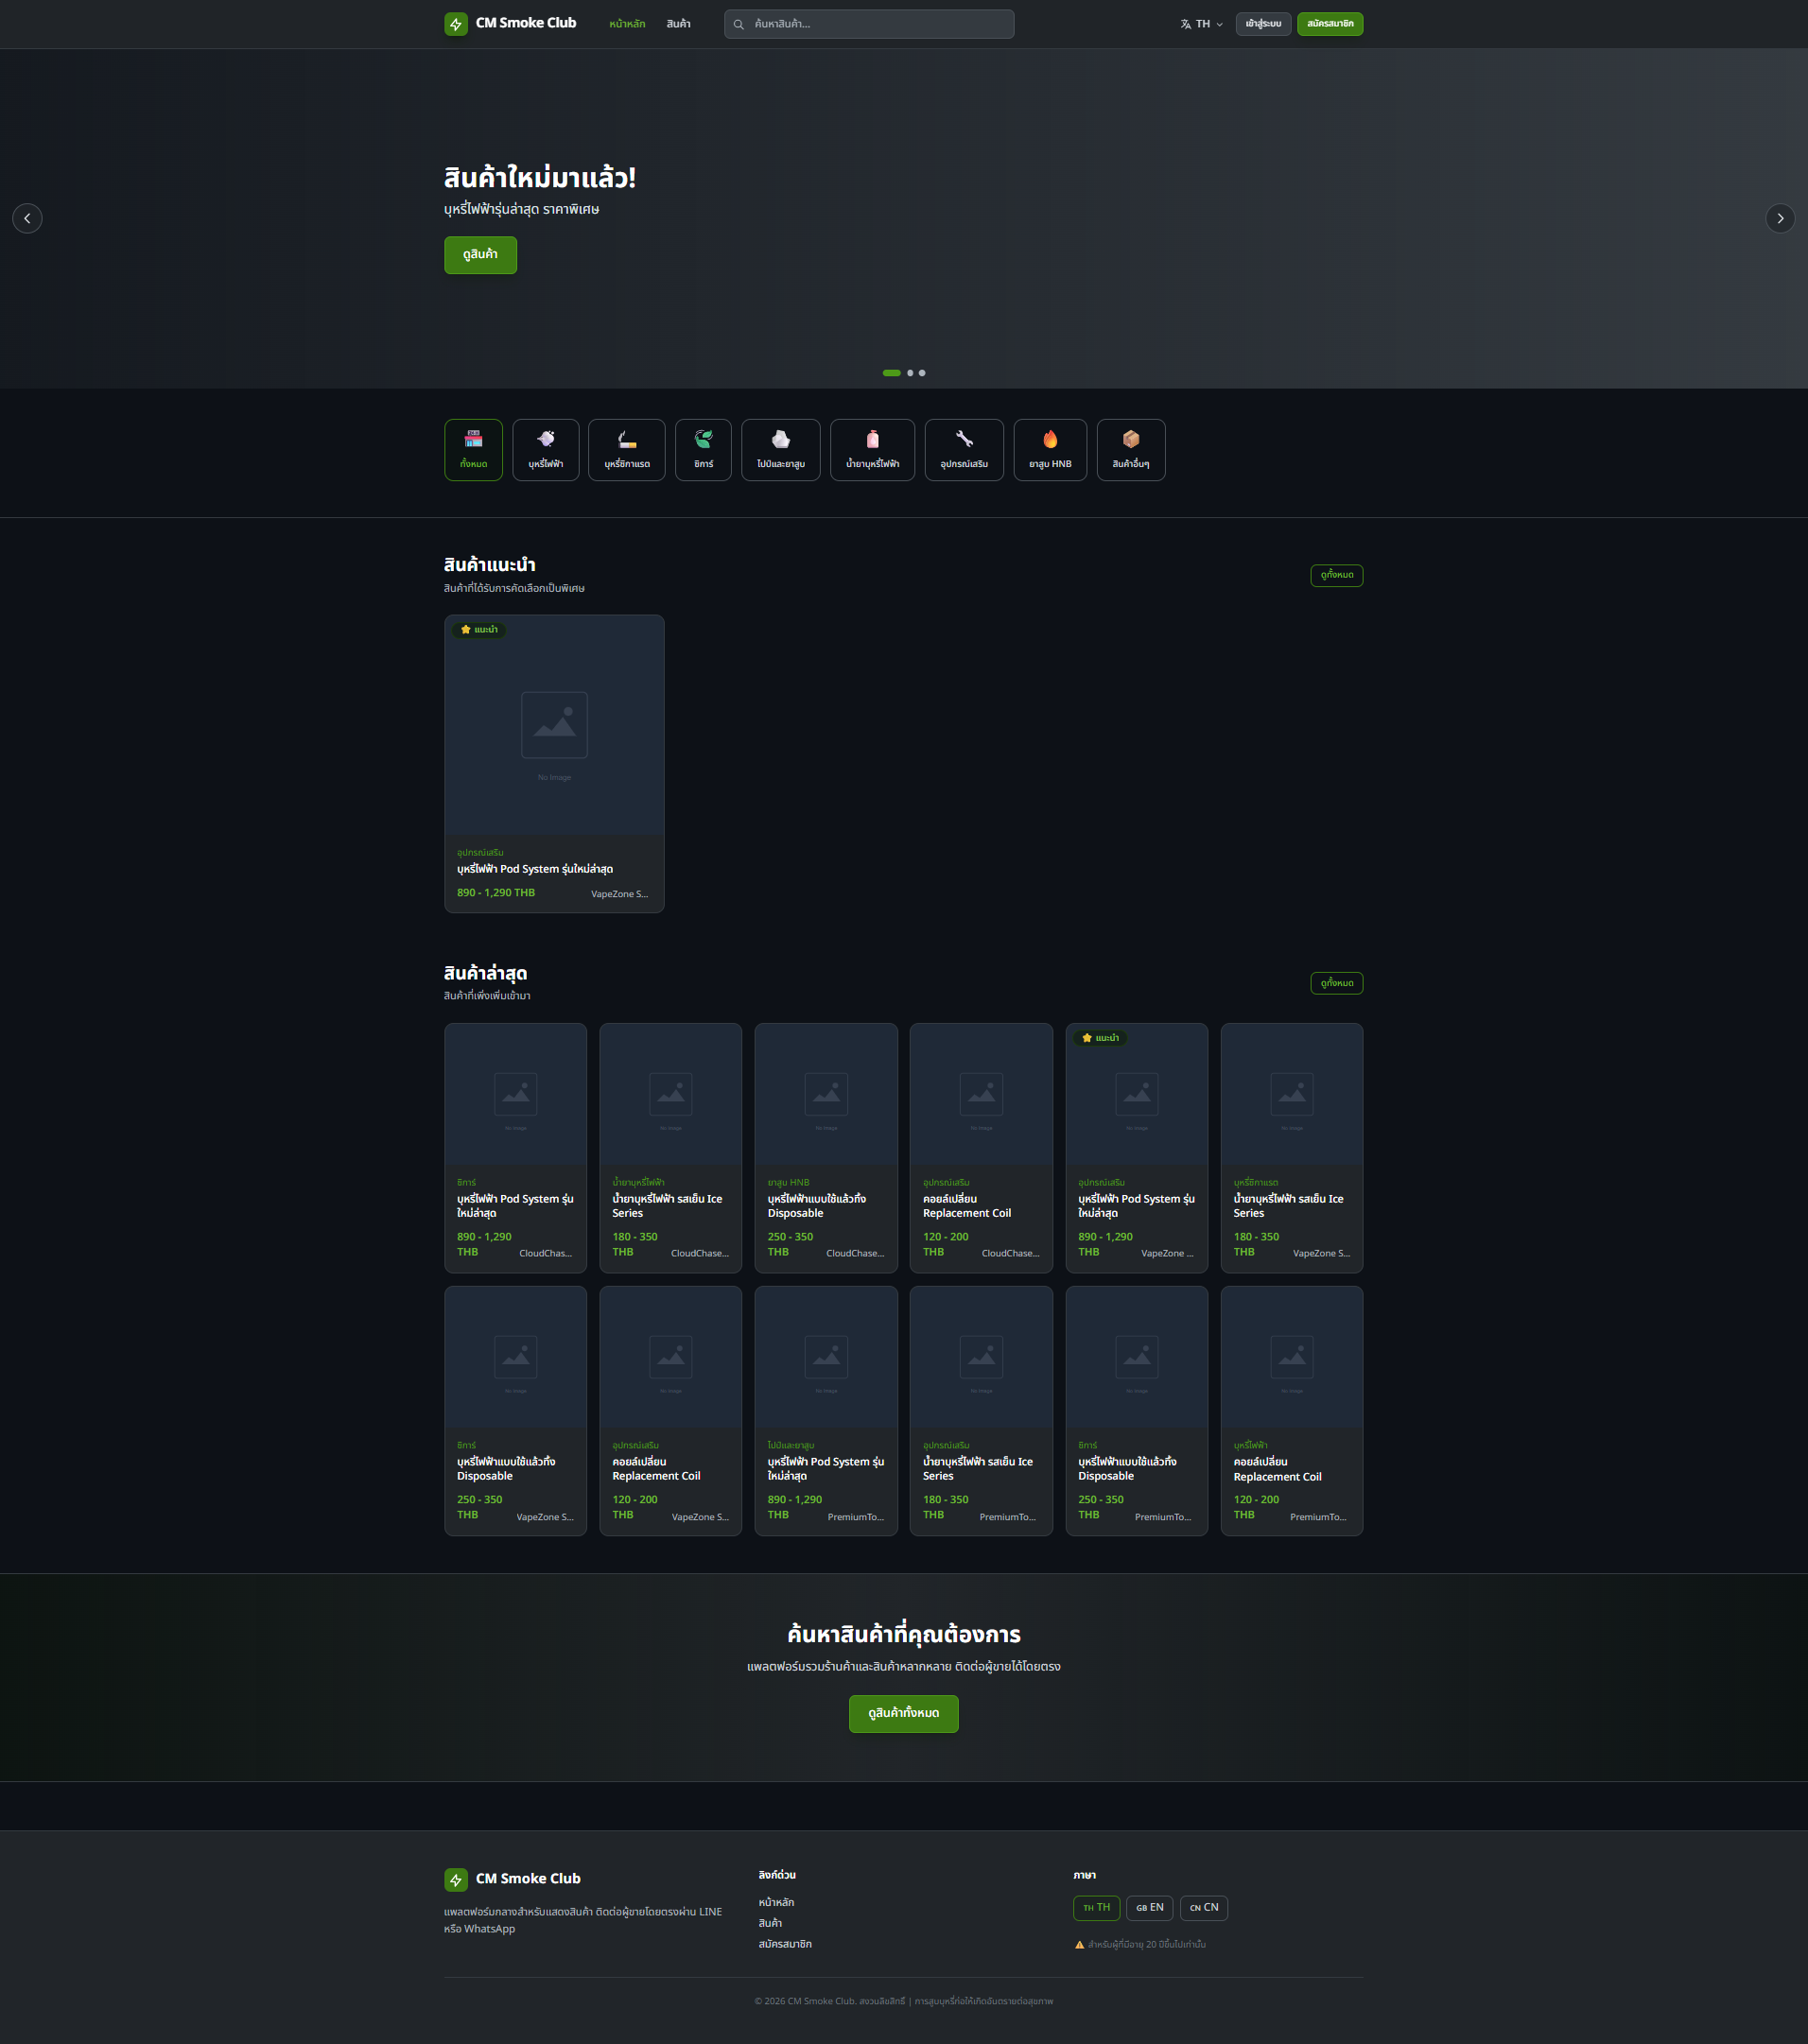
Task: Select the ทั้งหมด shop icon category
Action: [474, 450]
